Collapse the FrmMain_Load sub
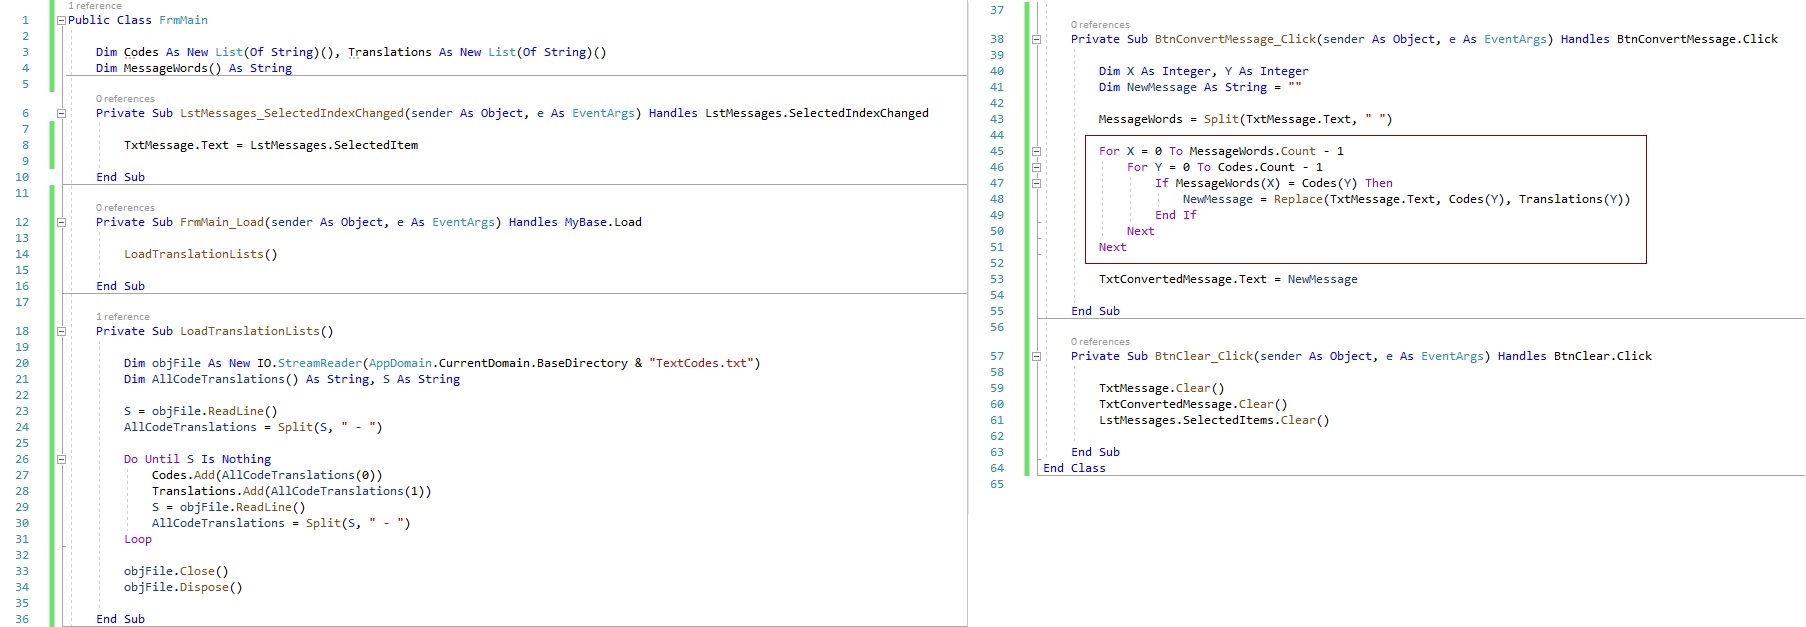This screenshot has width=1806, height=627. pos(61,222)
